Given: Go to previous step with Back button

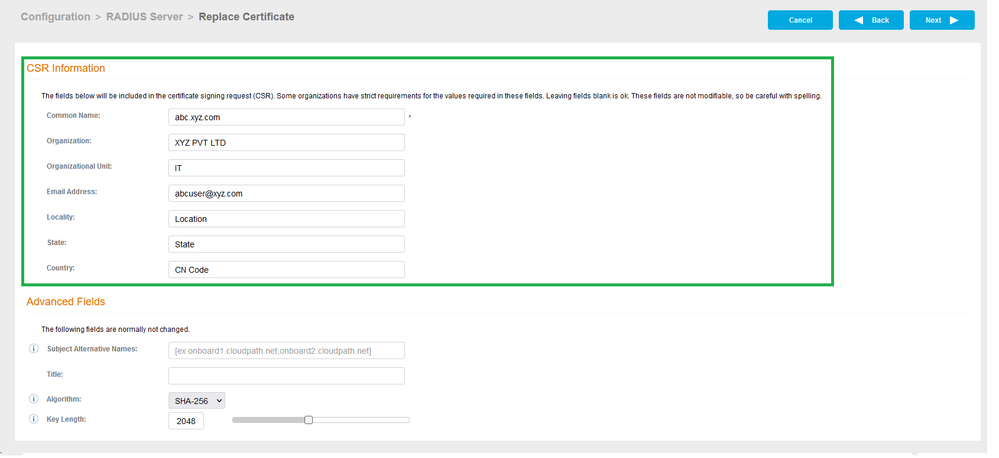Looking at the screenshot, I should [871, 20].
